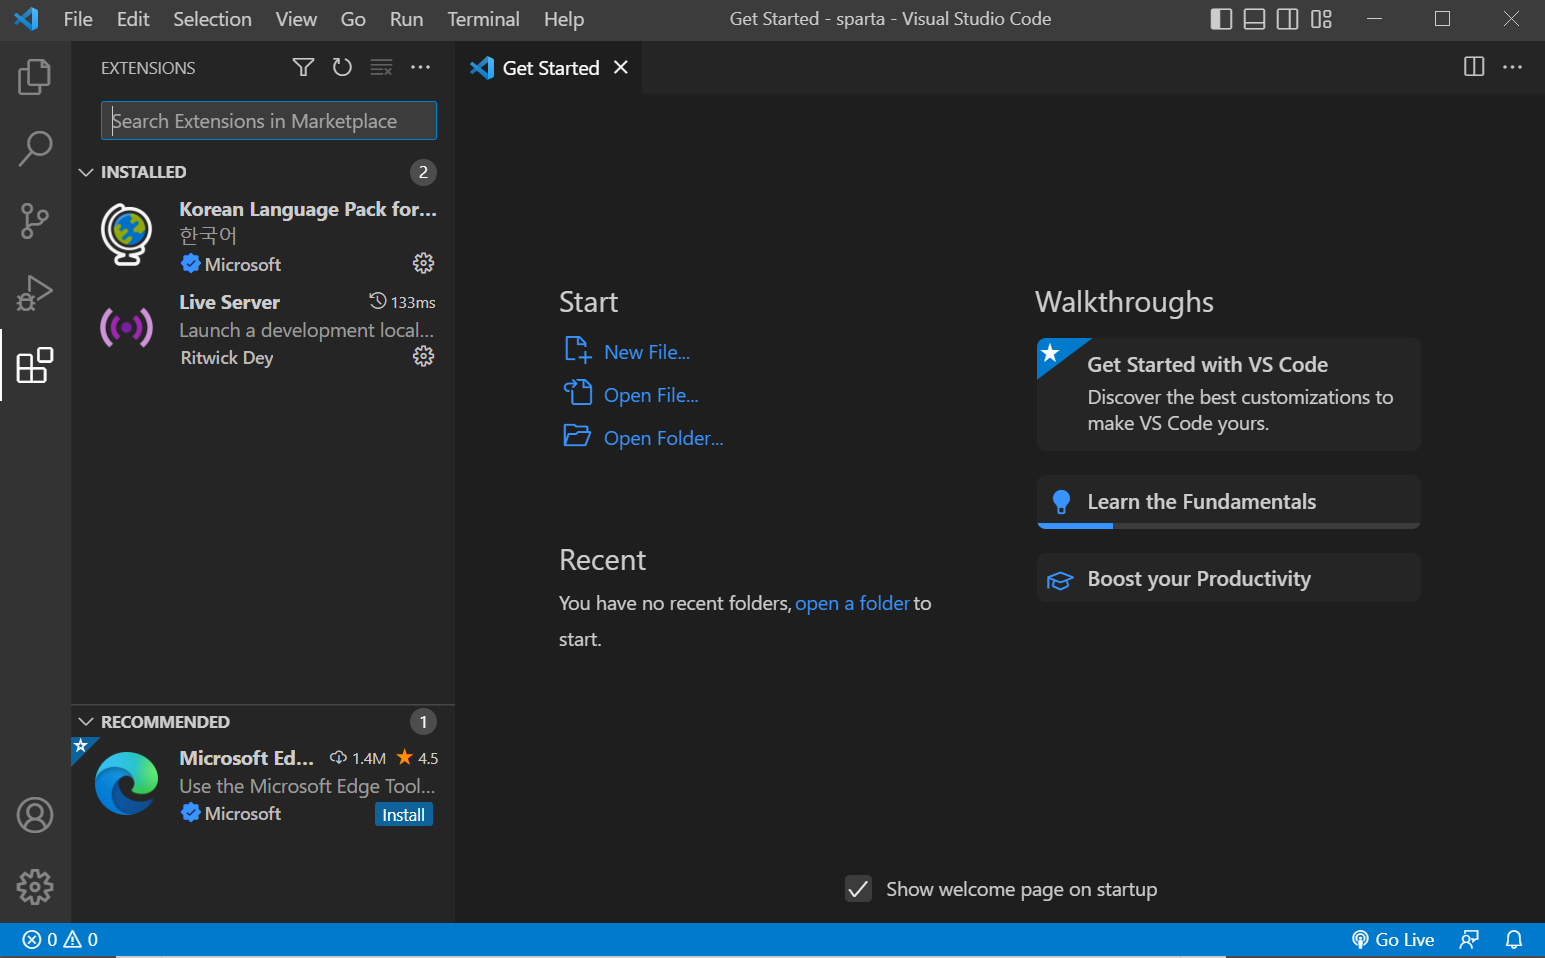
Task: Open the feedback icon in status bar
Action: pos(1469,940)
